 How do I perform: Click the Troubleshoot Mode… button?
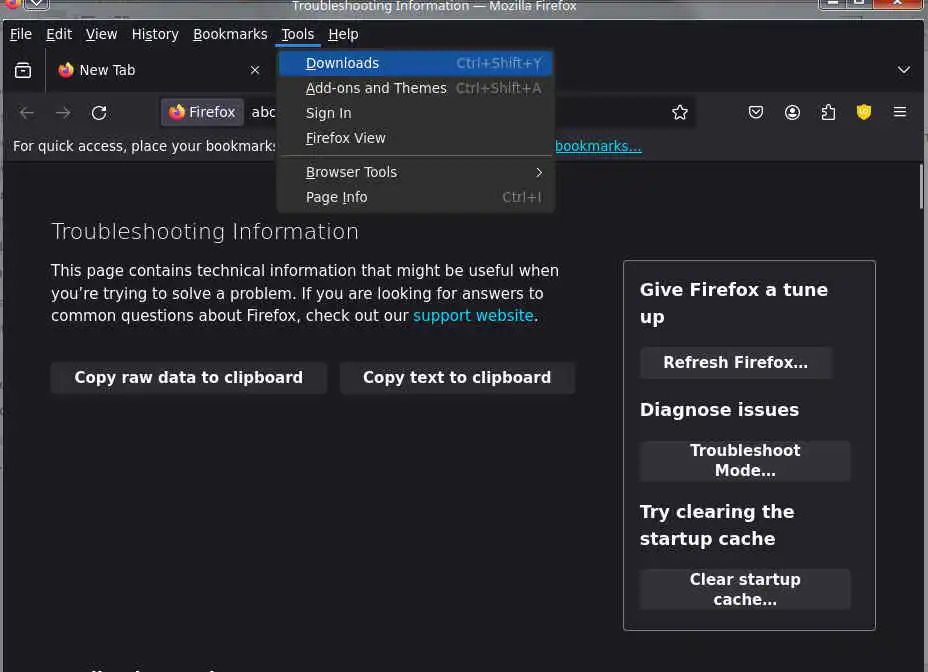[x=745, y=461]
